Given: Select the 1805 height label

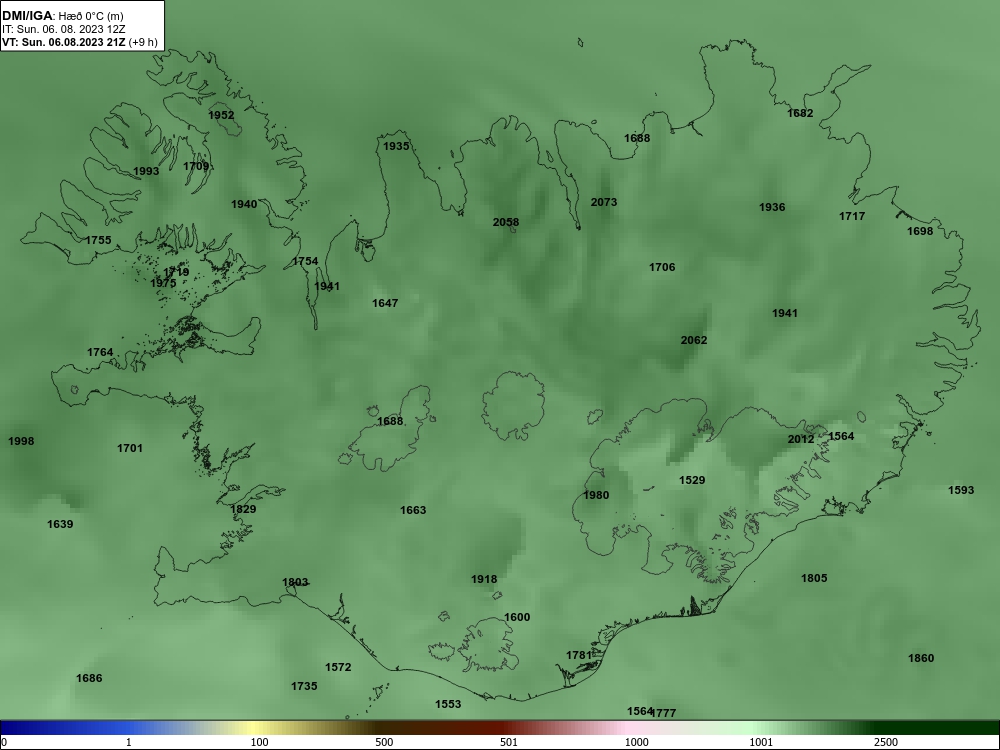Looking at the screenshot, I should tap(814, 578).
